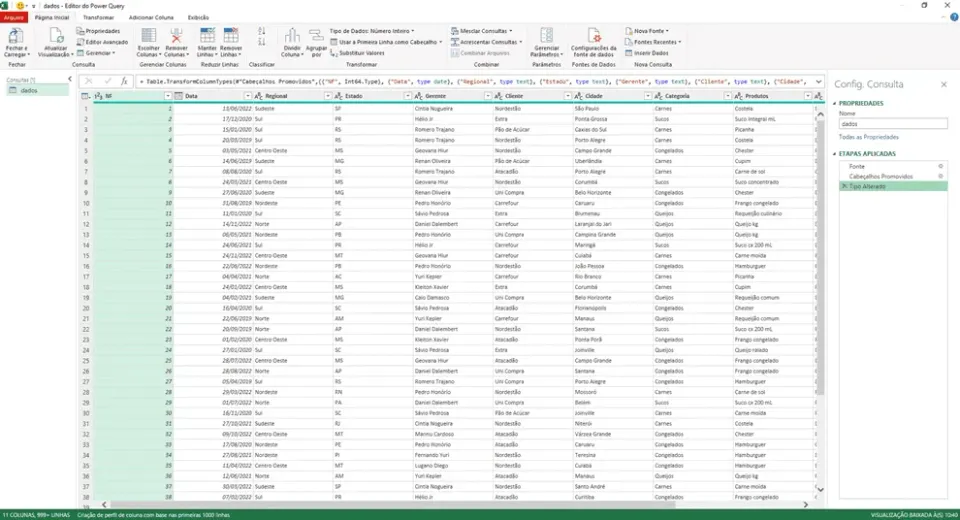Select the Tipo Alterado applied step
This screenshot has height=520, width=960.
pyautogui.click(x=893, y=186)
